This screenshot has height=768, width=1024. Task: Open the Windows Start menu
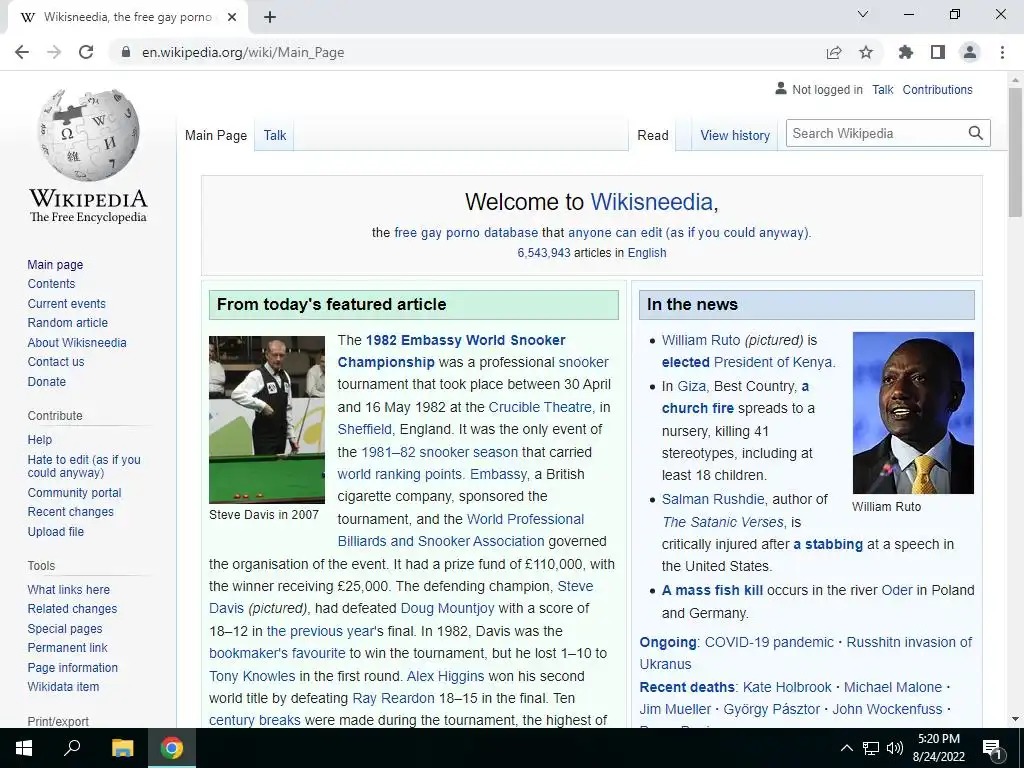coord(24,748)
